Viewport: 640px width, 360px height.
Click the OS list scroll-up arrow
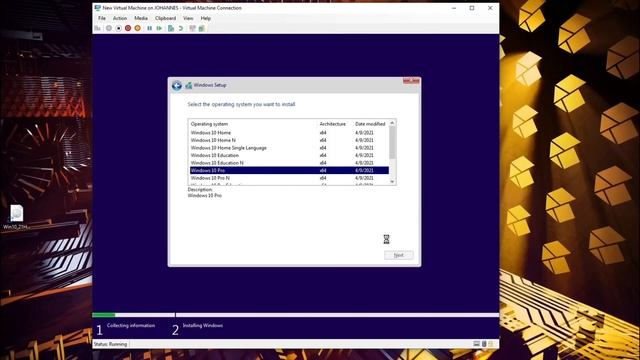(392, 123)
